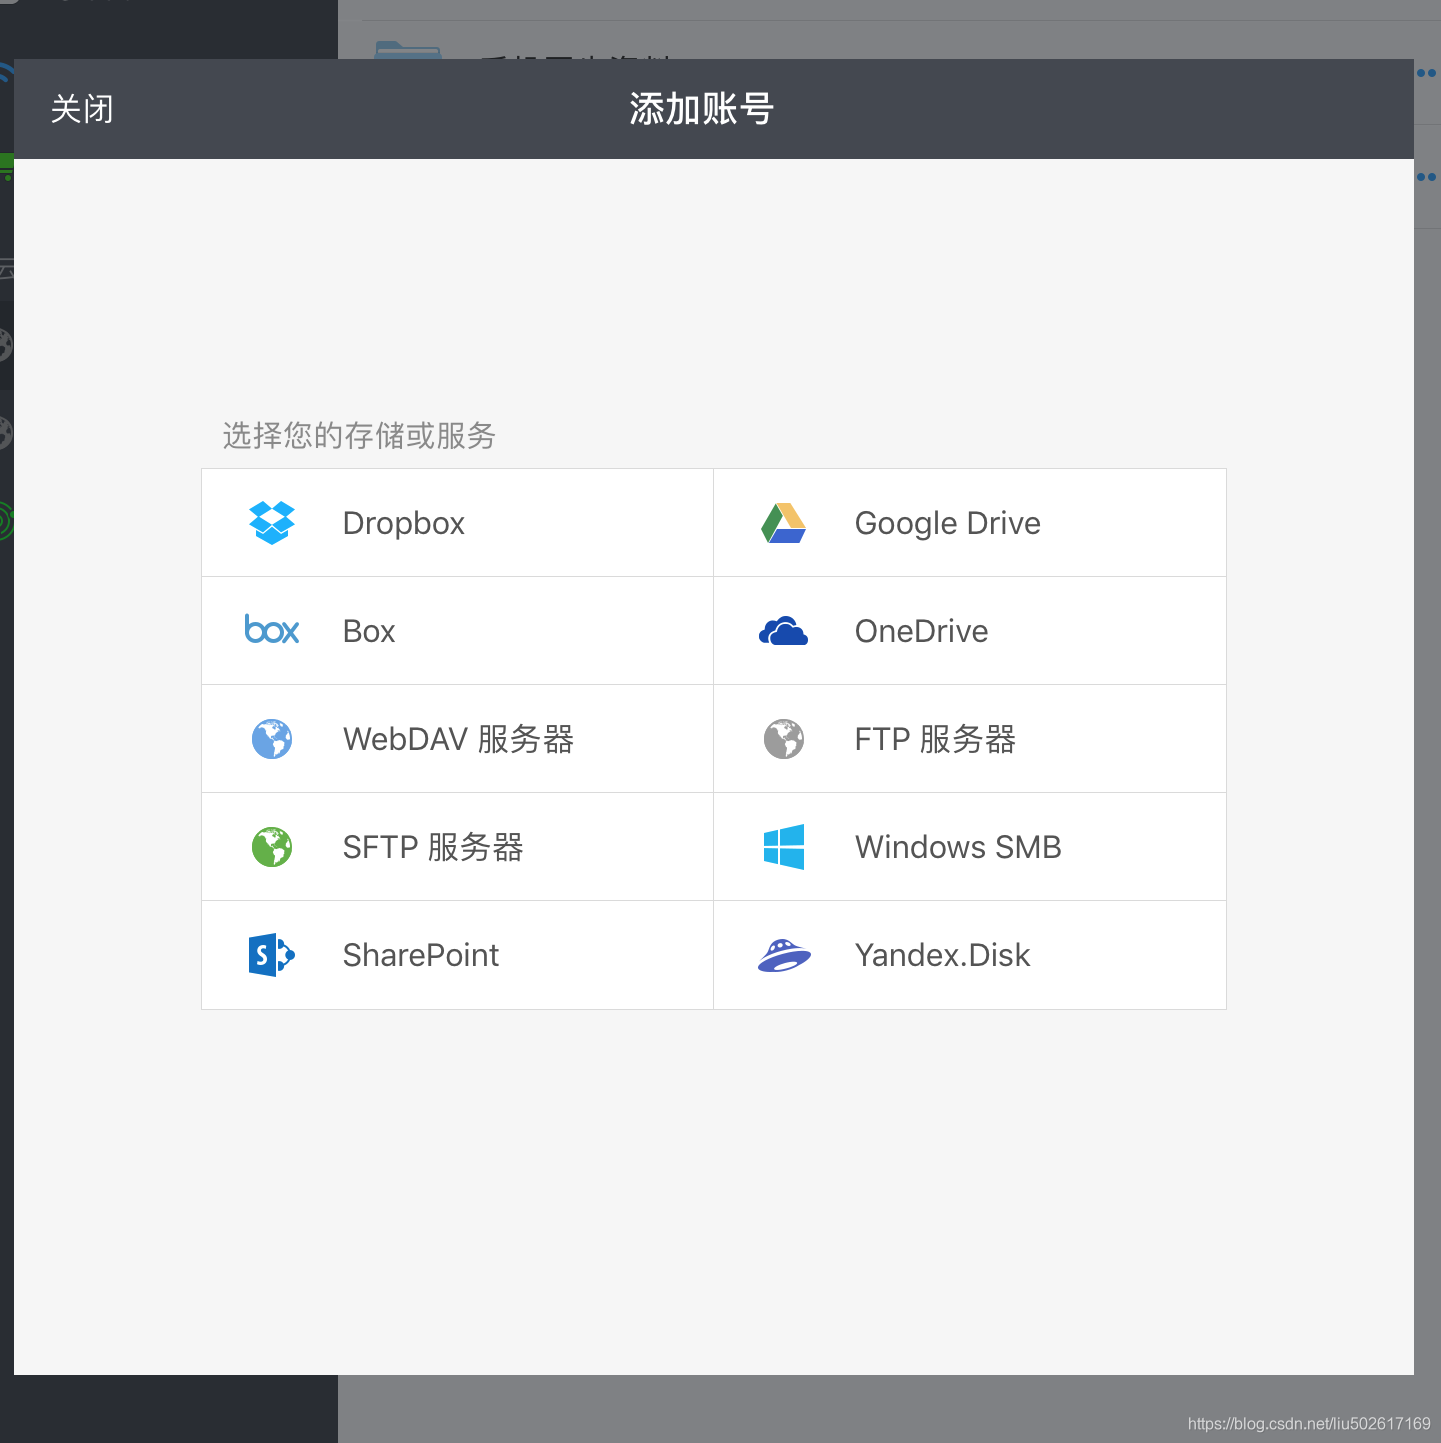1441x1443 pixels.
Task: Select the Yandex.Disk label
Action: pyautogui.click(x=943, y=955)
